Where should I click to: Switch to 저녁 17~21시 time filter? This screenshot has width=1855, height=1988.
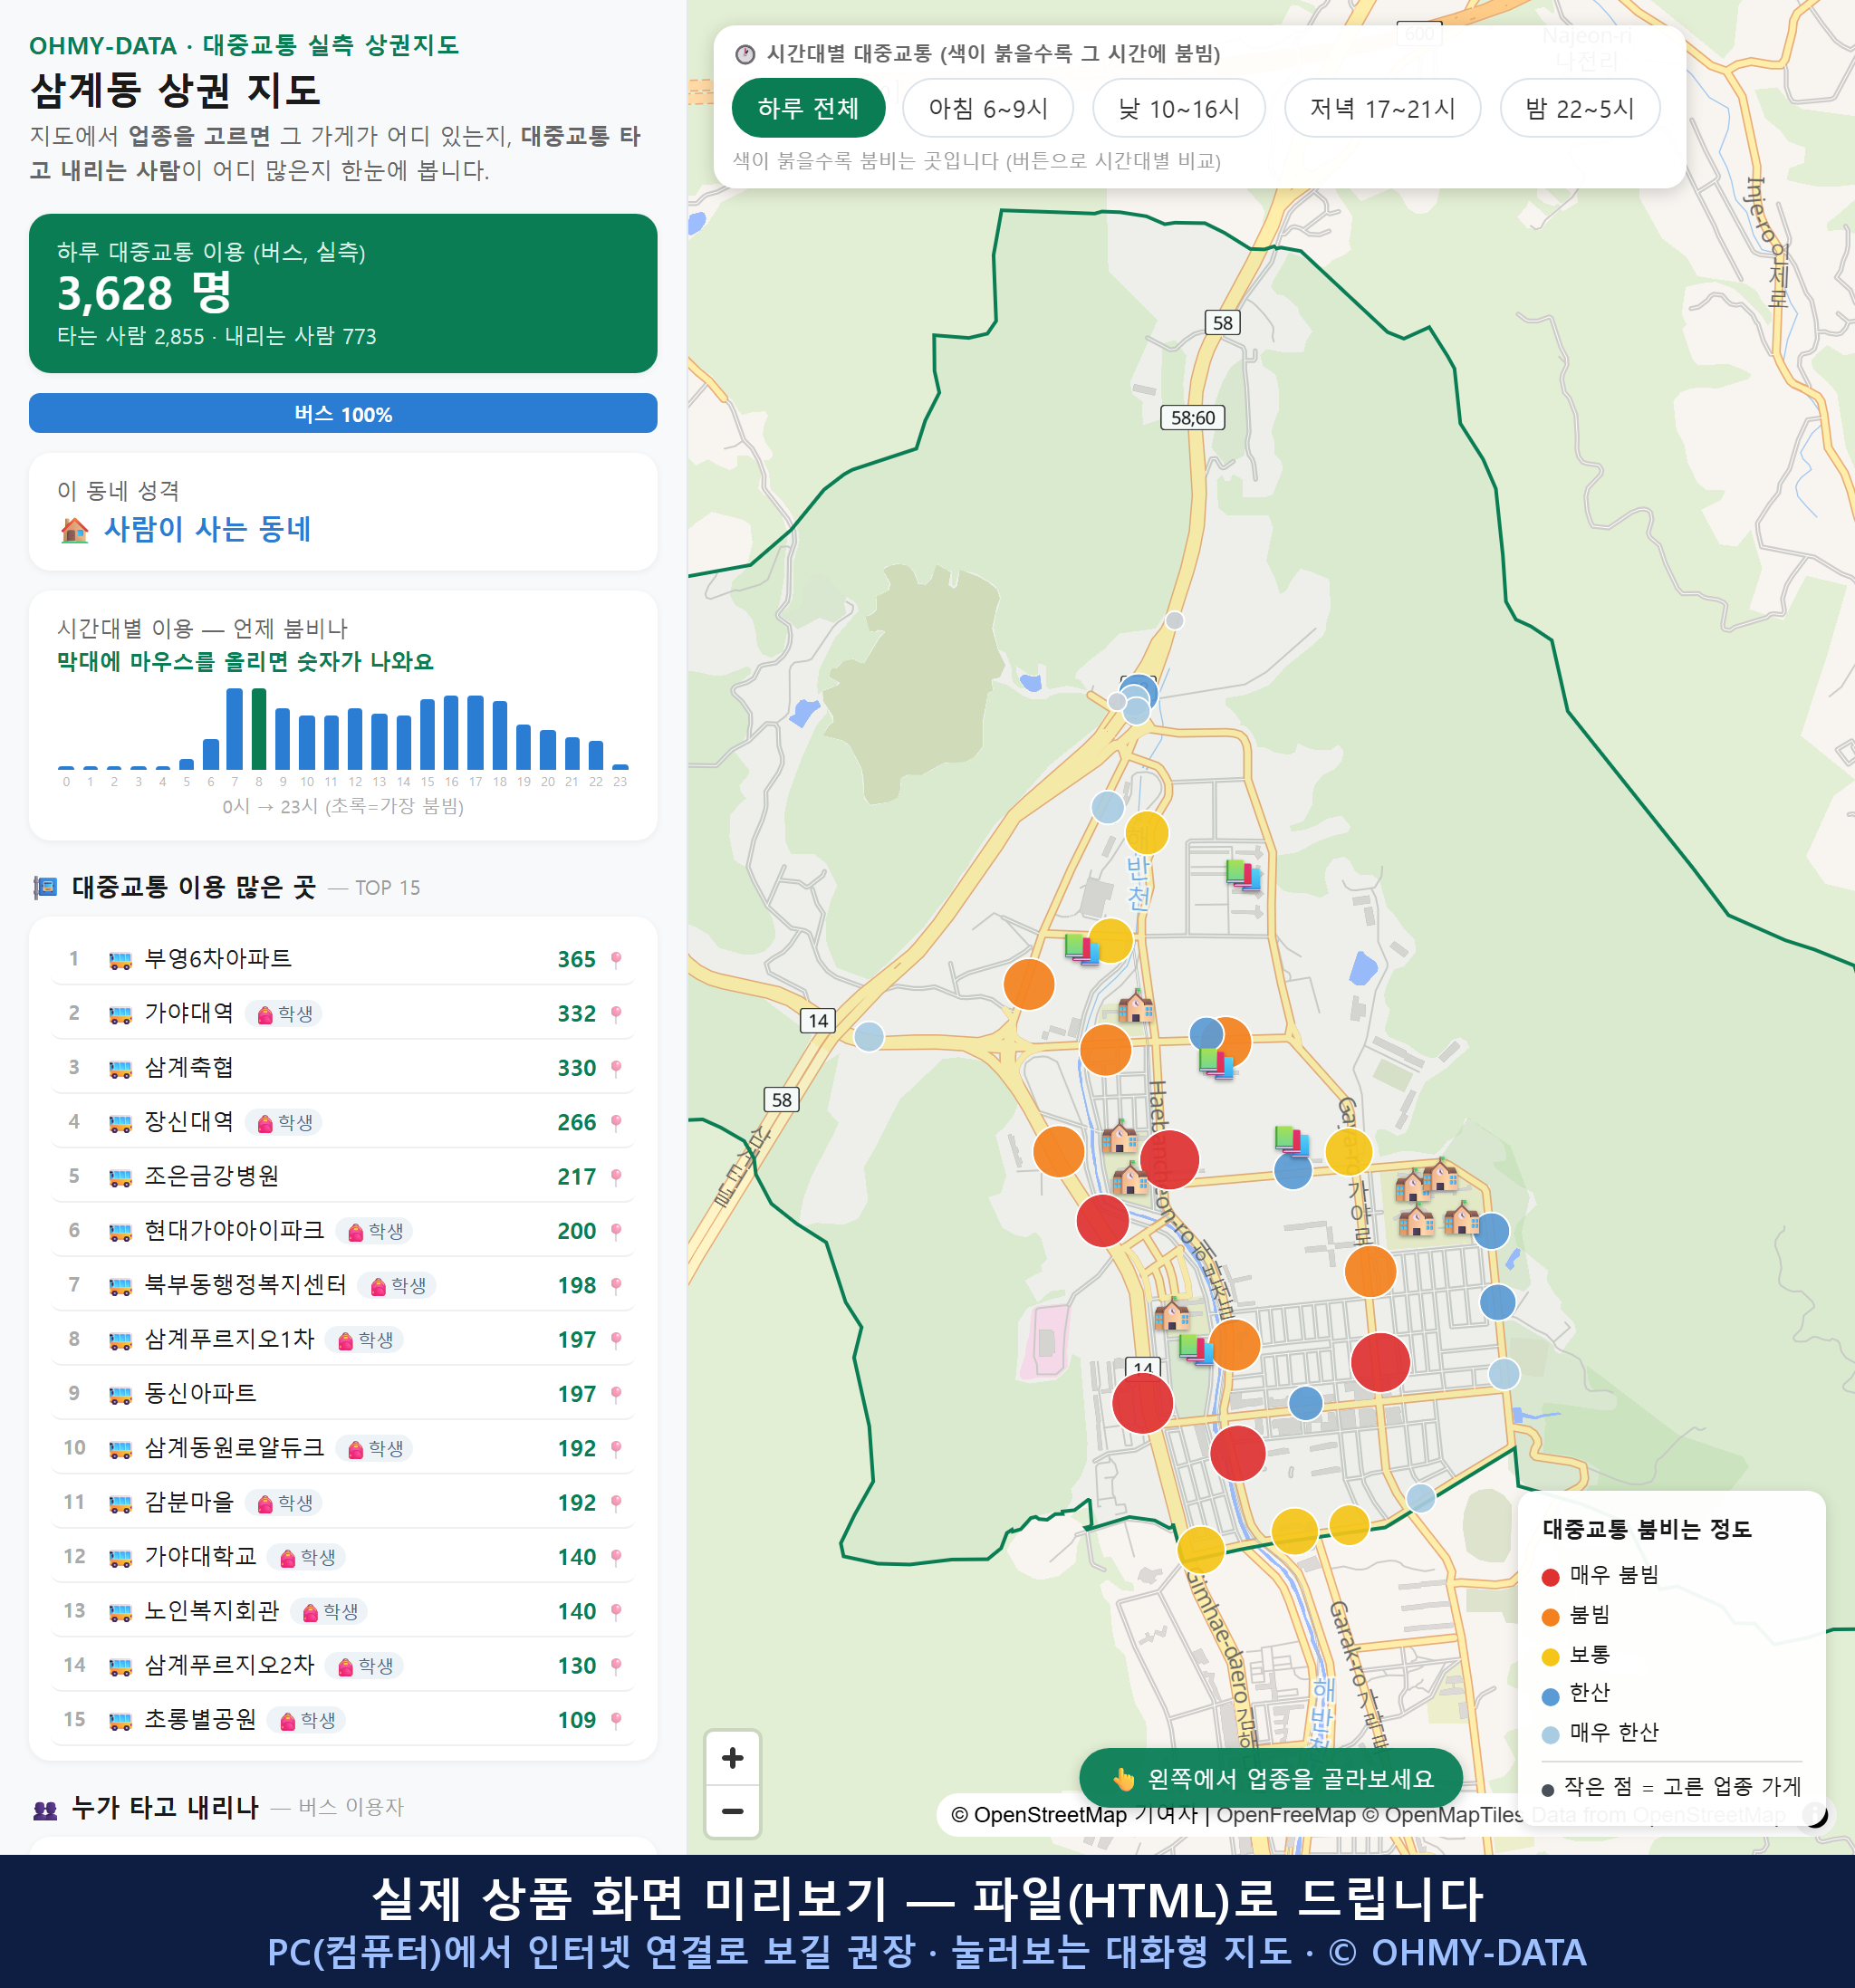point(1381,108)
